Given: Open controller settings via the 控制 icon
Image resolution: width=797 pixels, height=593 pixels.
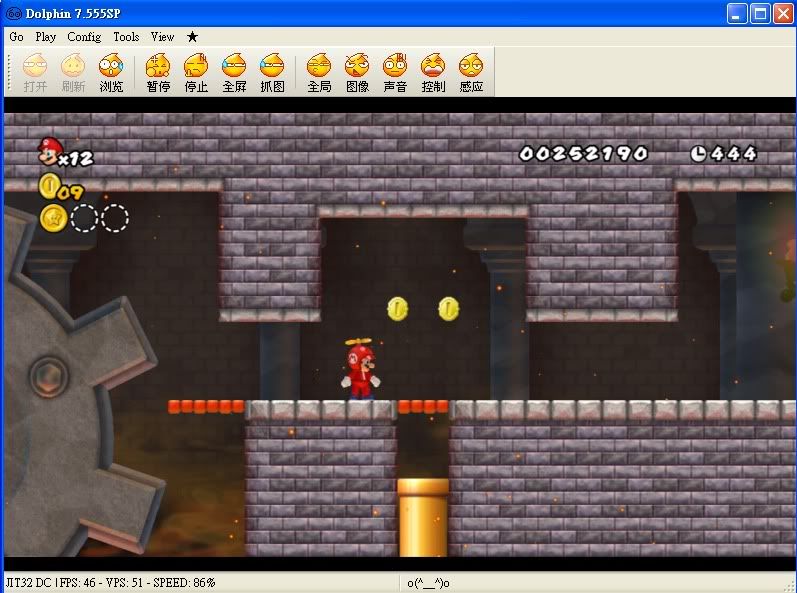Looking at the screenshot, I should click(433, 73).
